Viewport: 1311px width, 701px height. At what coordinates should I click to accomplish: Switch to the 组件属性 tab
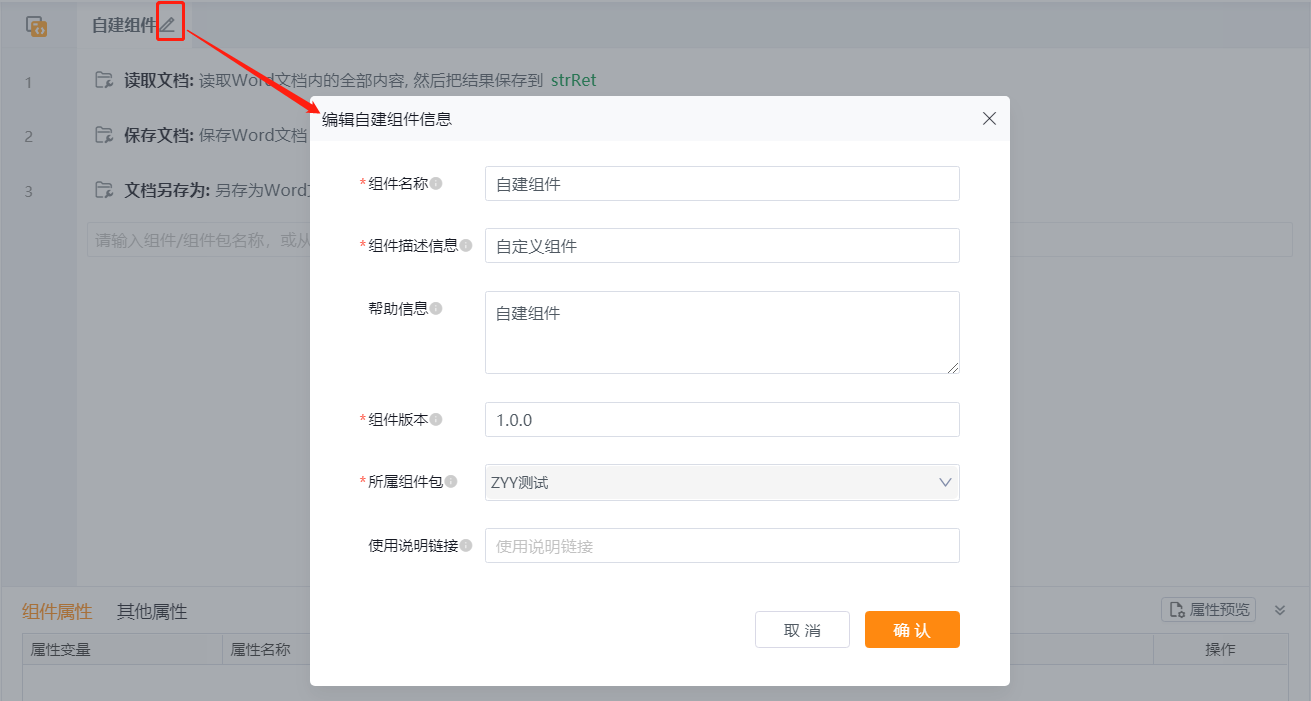[x=57, y=612]
